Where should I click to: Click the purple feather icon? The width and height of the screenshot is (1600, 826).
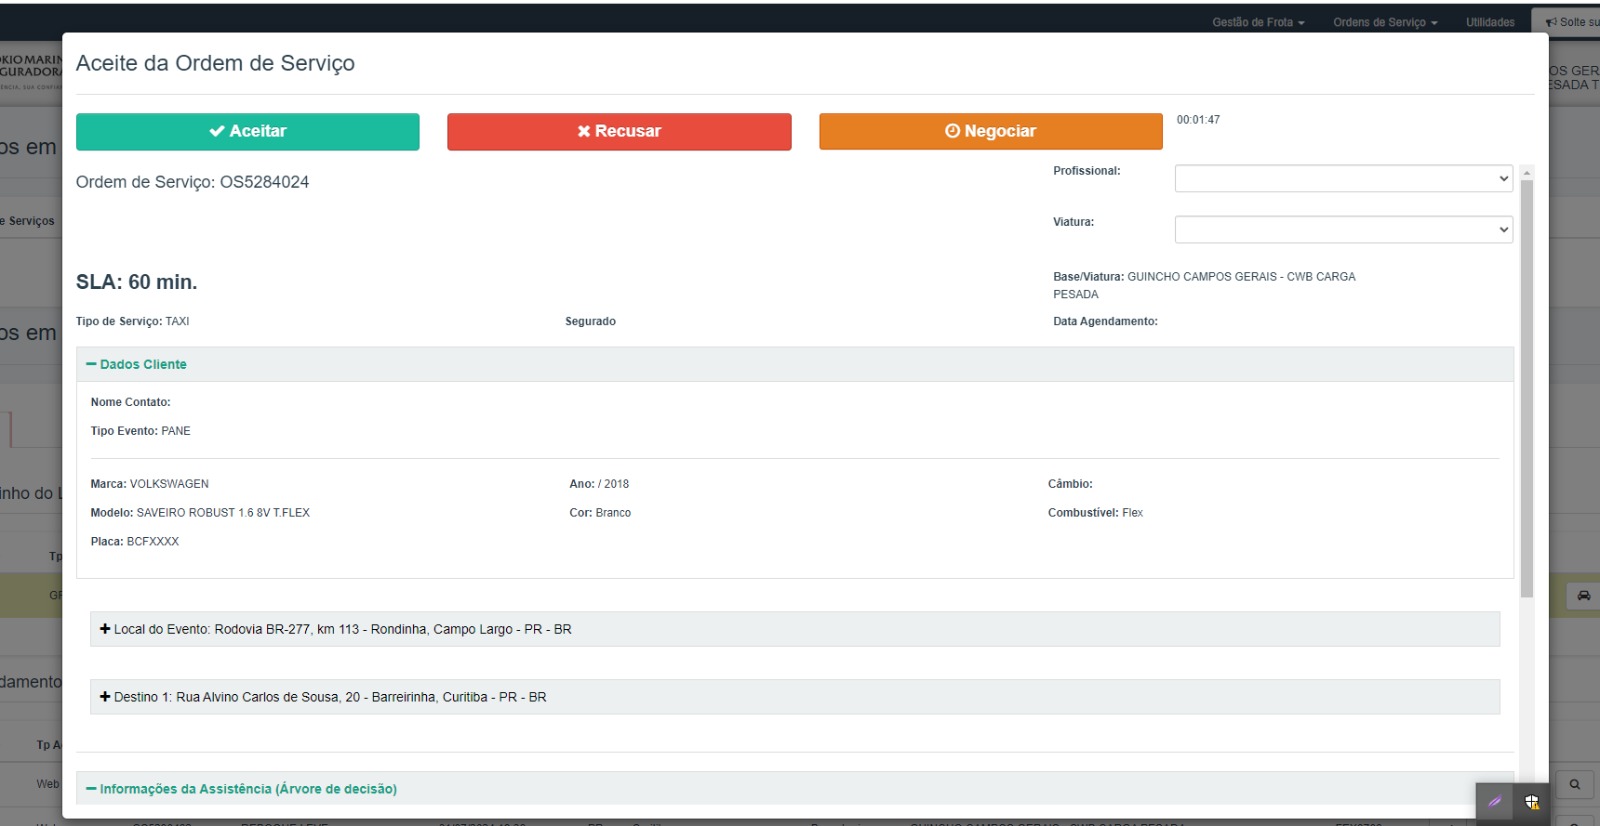1495,801
